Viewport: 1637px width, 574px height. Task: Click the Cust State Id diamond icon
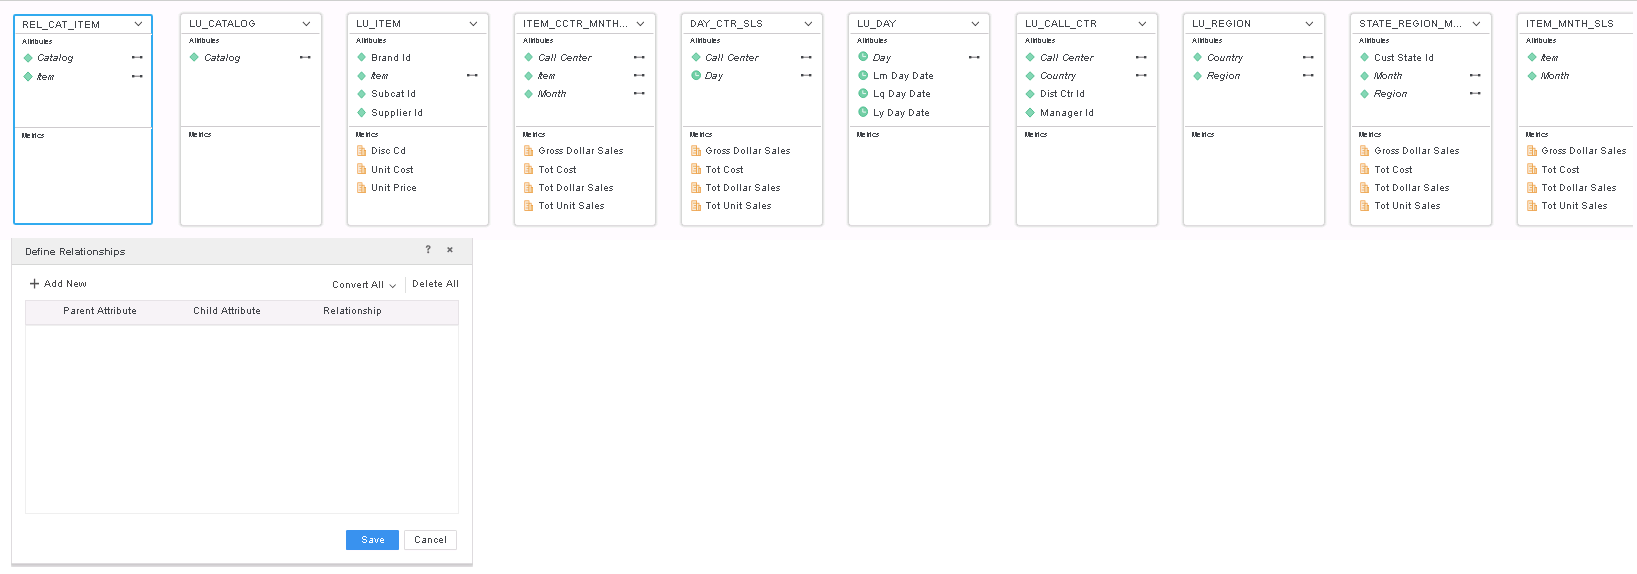(1364, 58)
